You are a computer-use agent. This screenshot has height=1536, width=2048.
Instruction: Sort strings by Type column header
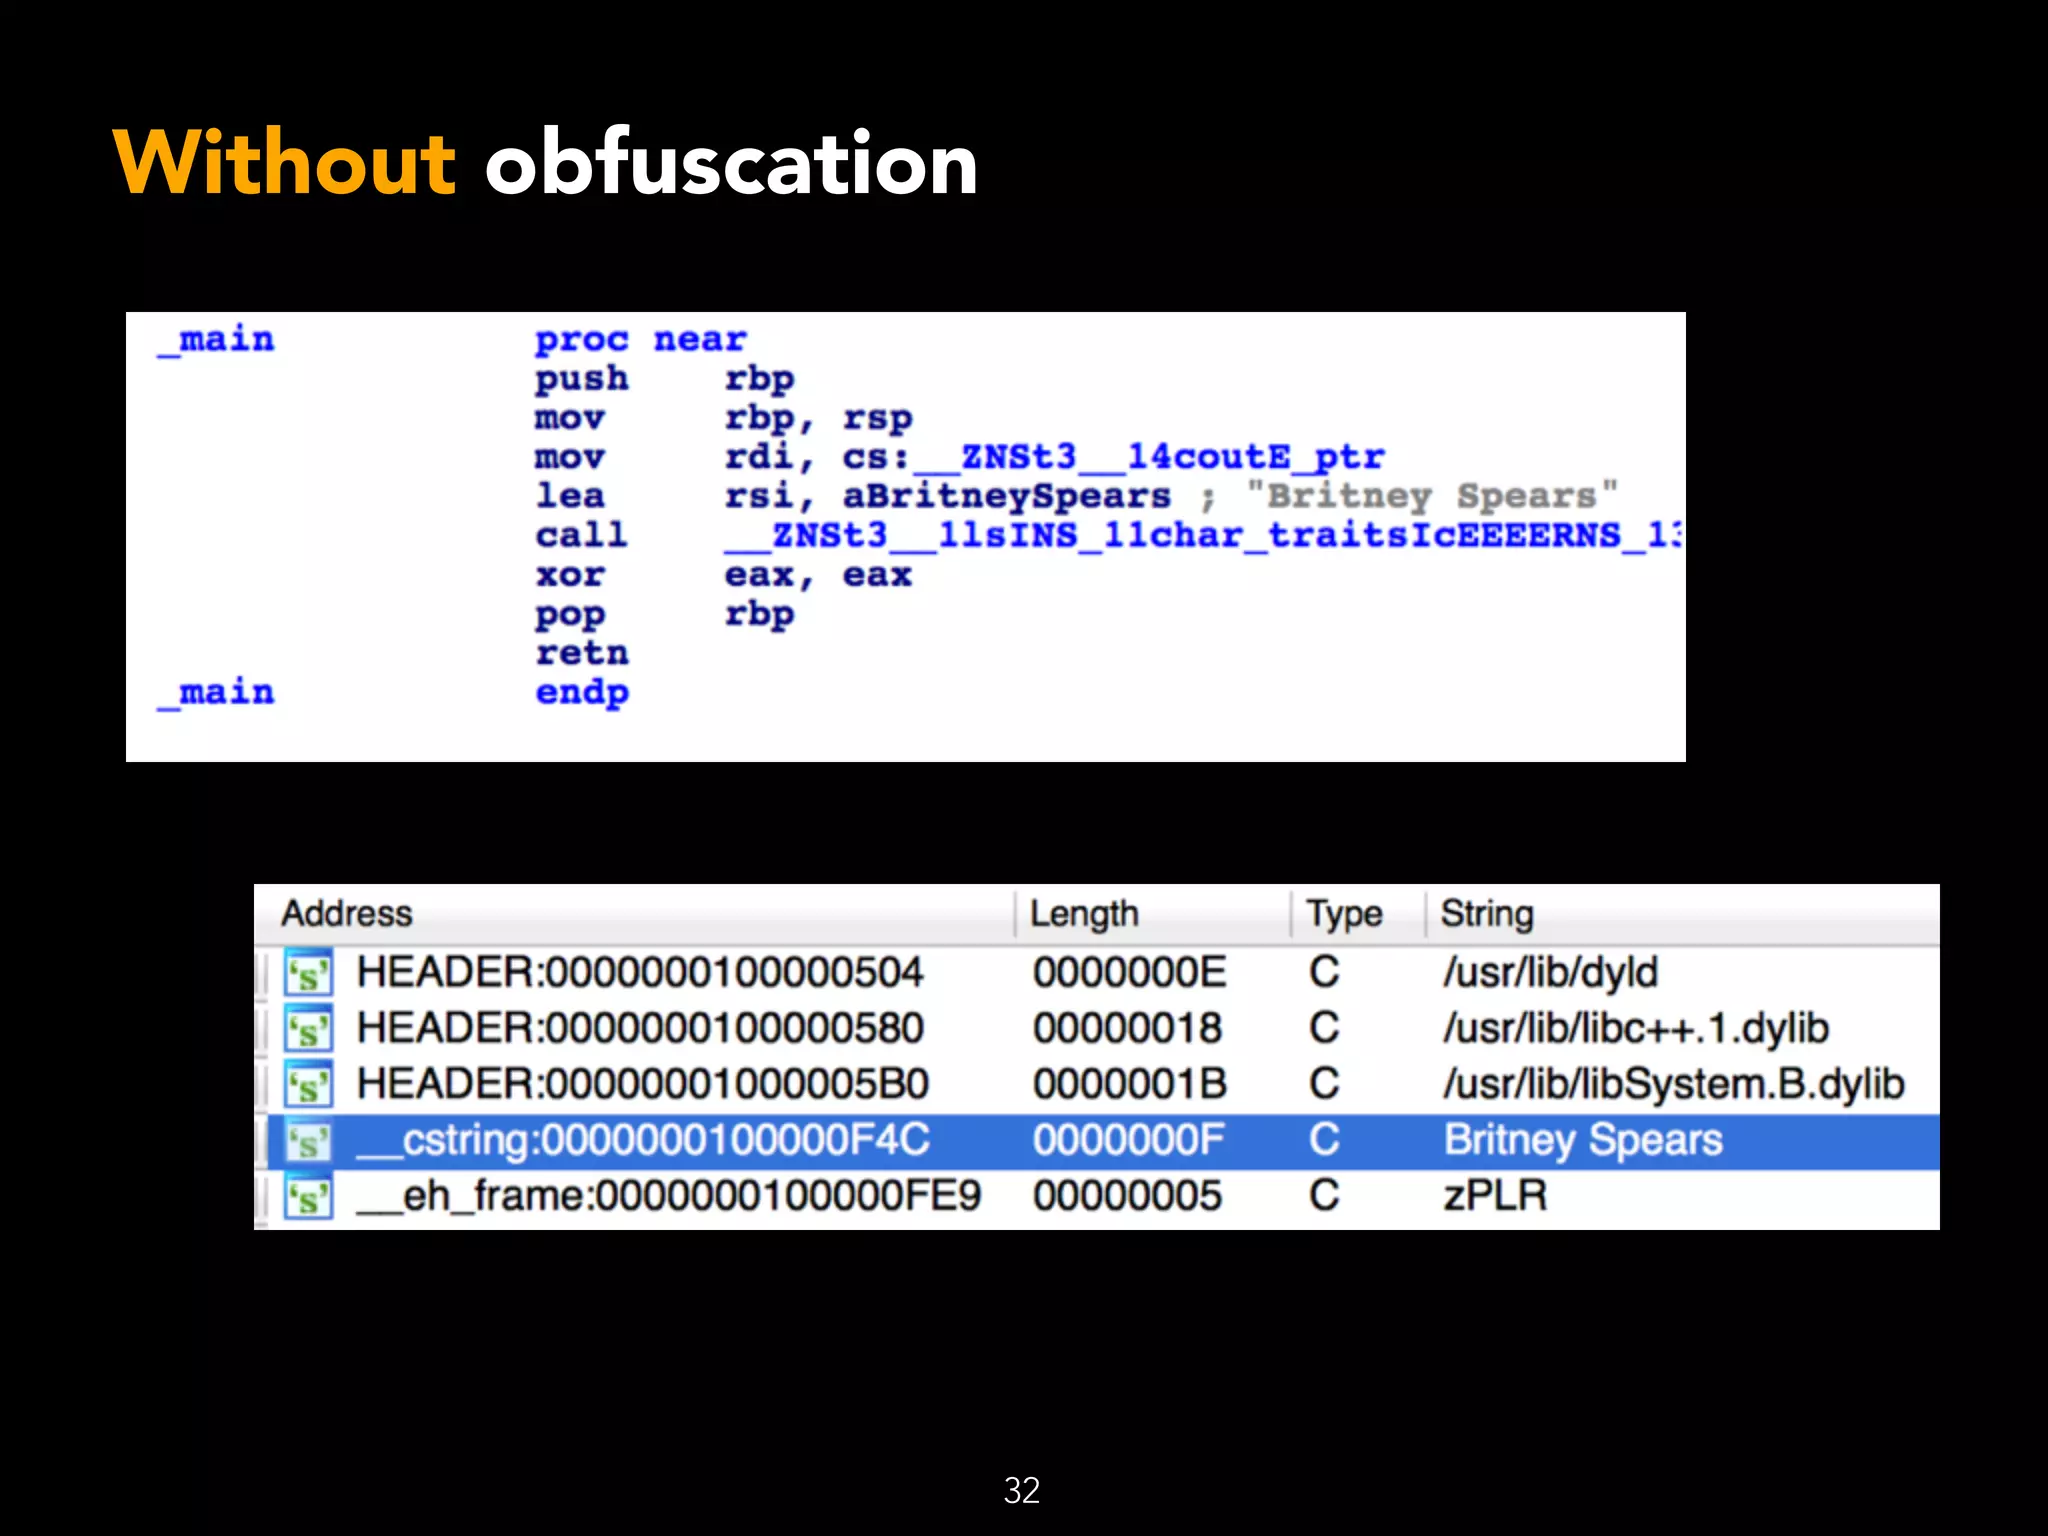(1358, 914)
